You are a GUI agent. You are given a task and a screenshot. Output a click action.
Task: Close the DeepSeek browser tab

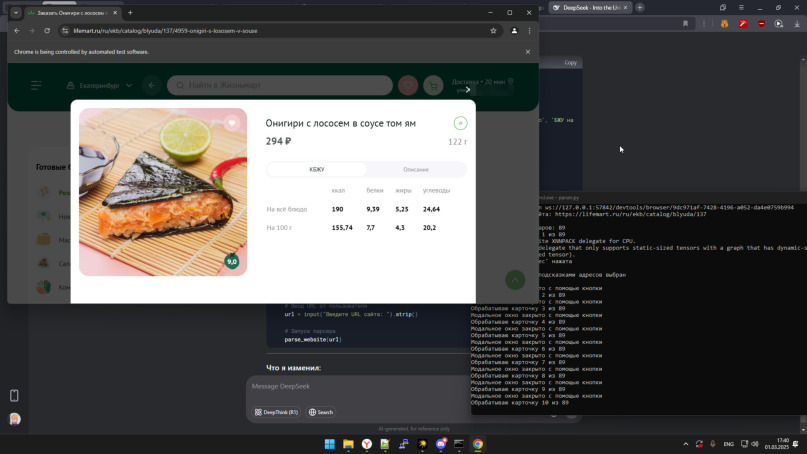(x=625, y=8)
